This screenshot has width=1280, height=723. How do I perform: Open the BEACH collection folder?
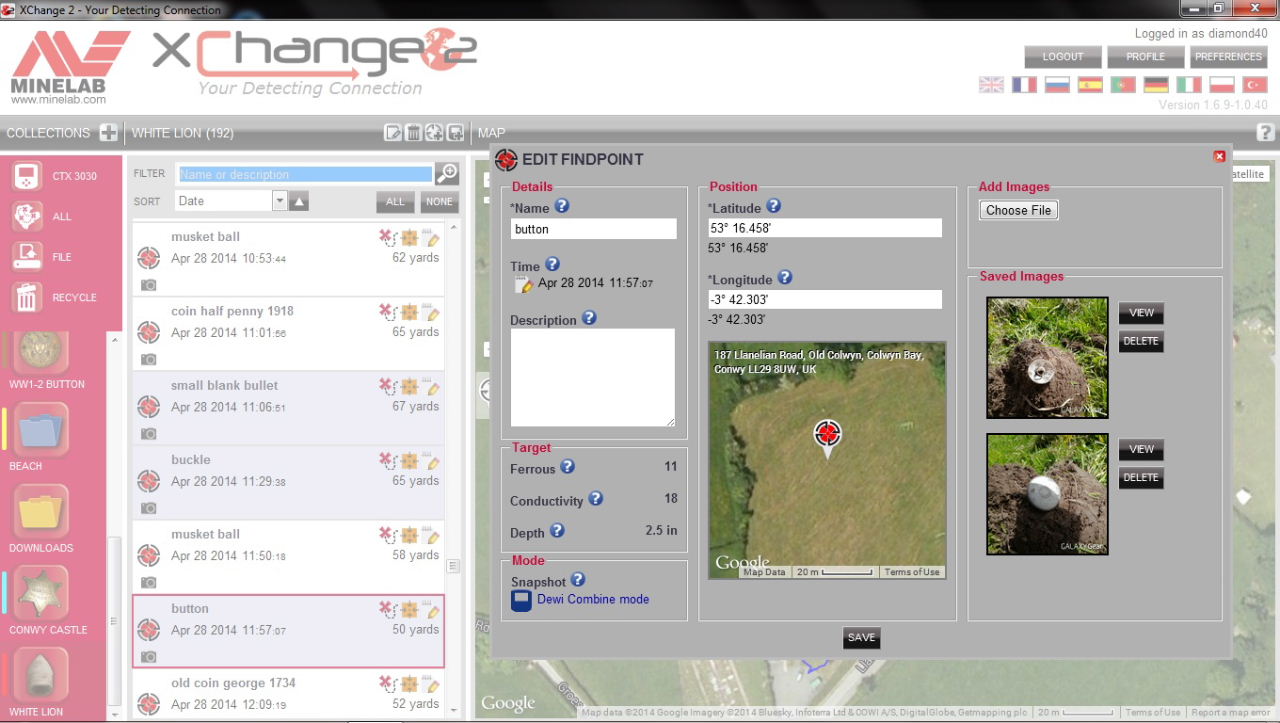tap(41, 430)
